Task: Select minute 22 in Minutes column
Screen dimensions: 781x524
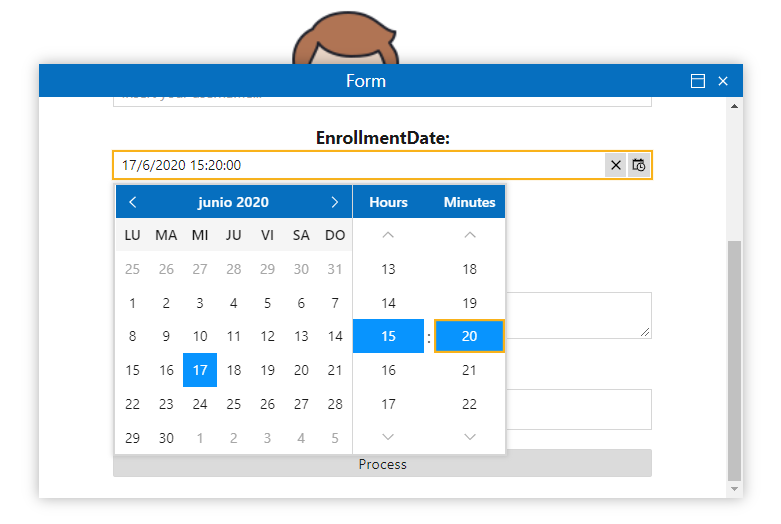Action: 470,404
